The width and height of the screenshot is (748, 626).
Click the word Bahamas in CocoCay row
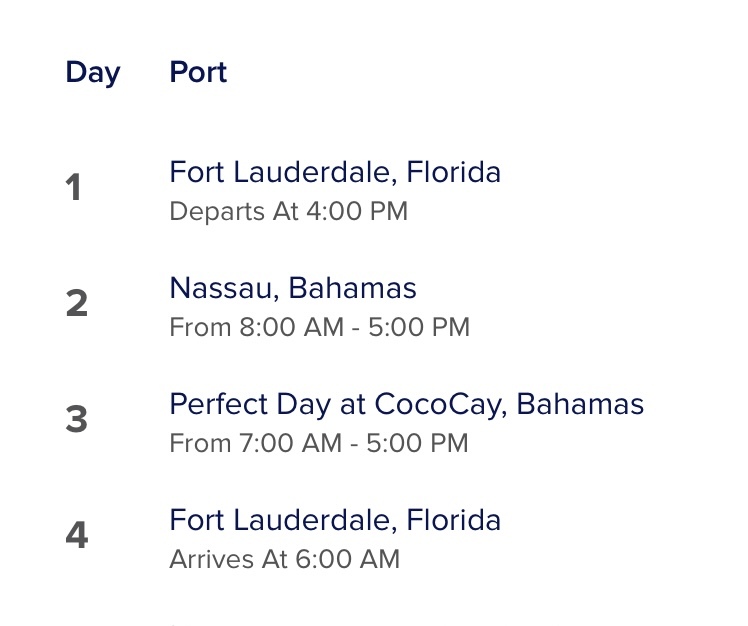click(x=582, y=405)
